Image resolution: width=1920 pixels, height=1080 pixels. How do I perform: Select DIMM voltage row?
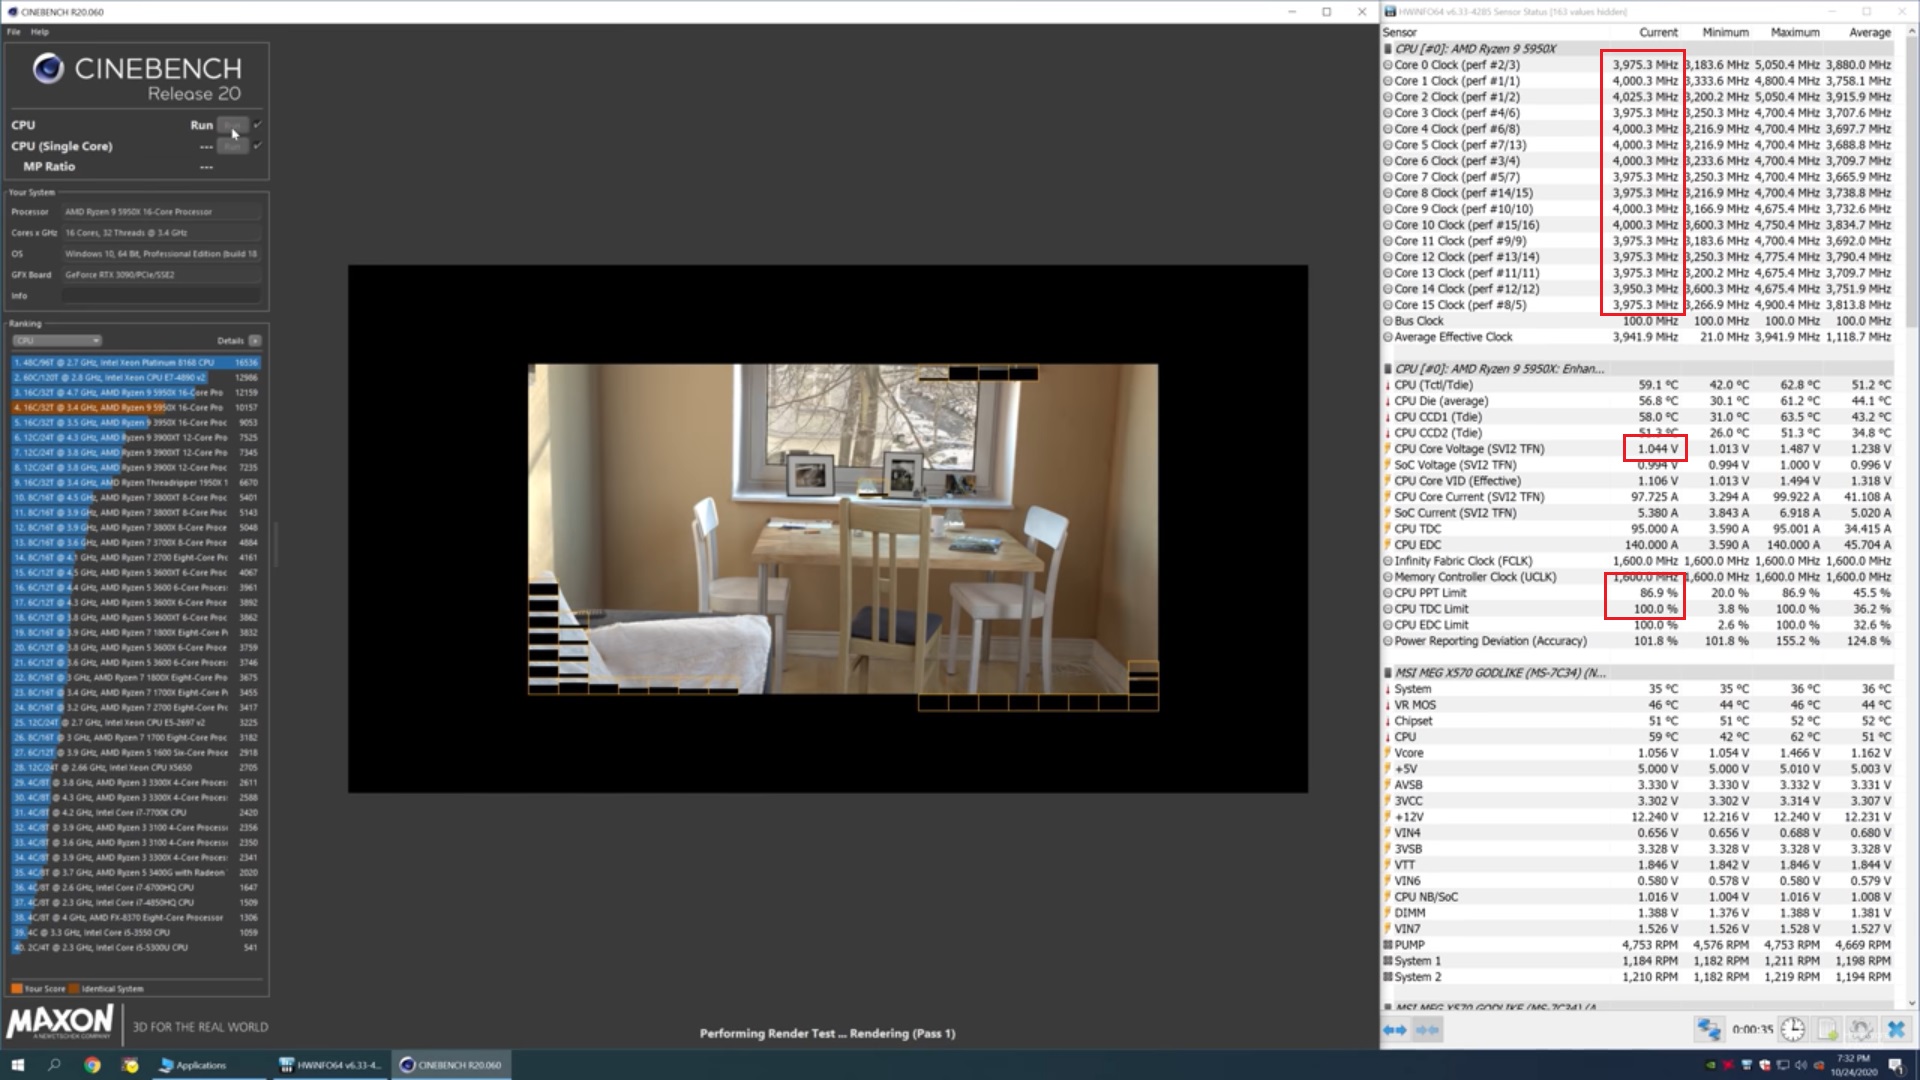pos(1638,913)
